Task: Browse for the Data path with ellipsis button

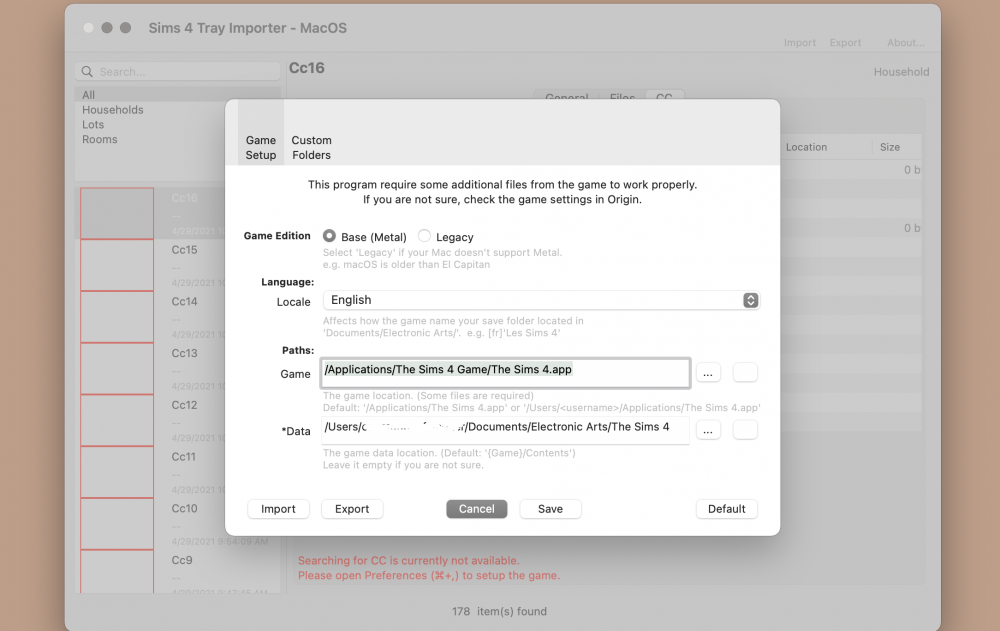Action: [708, 430]
